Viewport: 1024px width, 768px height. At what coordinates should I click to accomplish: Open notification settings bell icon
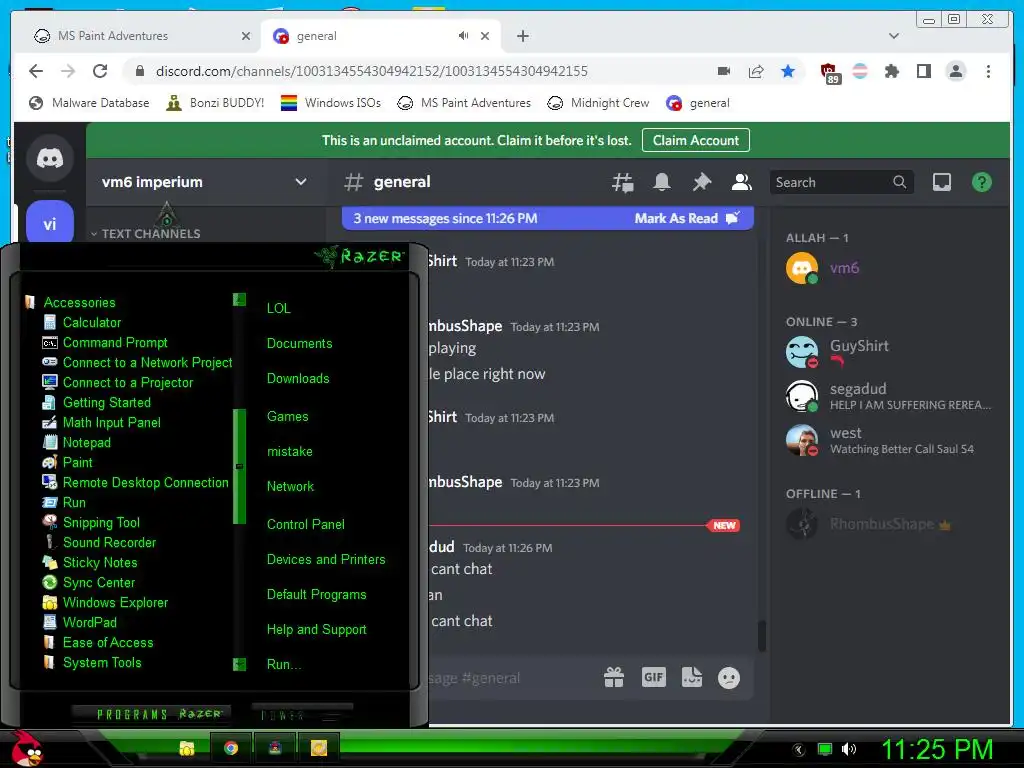point(662,182)
